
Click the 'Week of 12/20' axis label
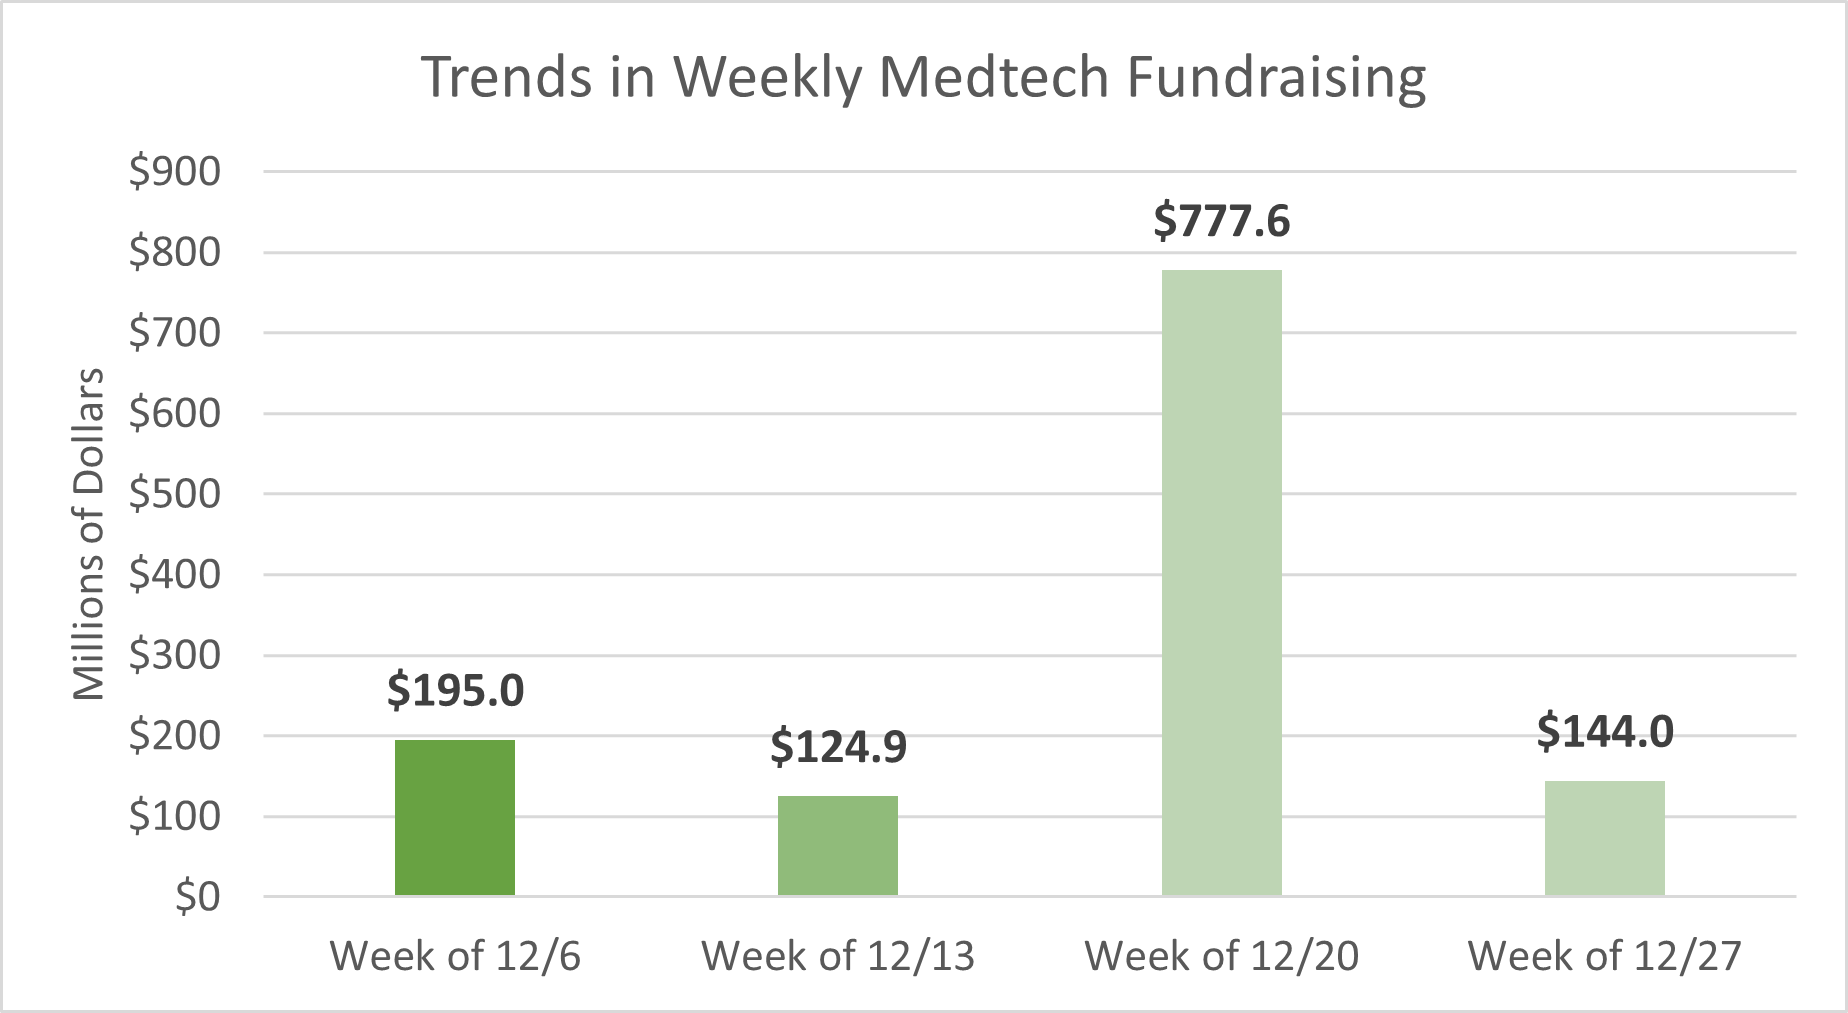(1221, 956)
